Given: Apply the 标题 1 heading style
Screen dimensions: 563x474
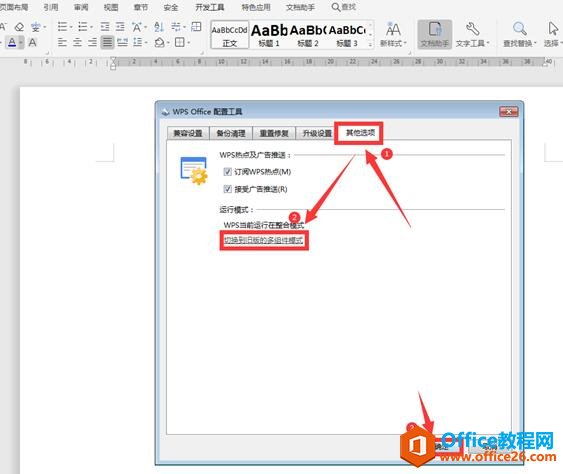Looking at the screenshot, I should click(269, 35).
